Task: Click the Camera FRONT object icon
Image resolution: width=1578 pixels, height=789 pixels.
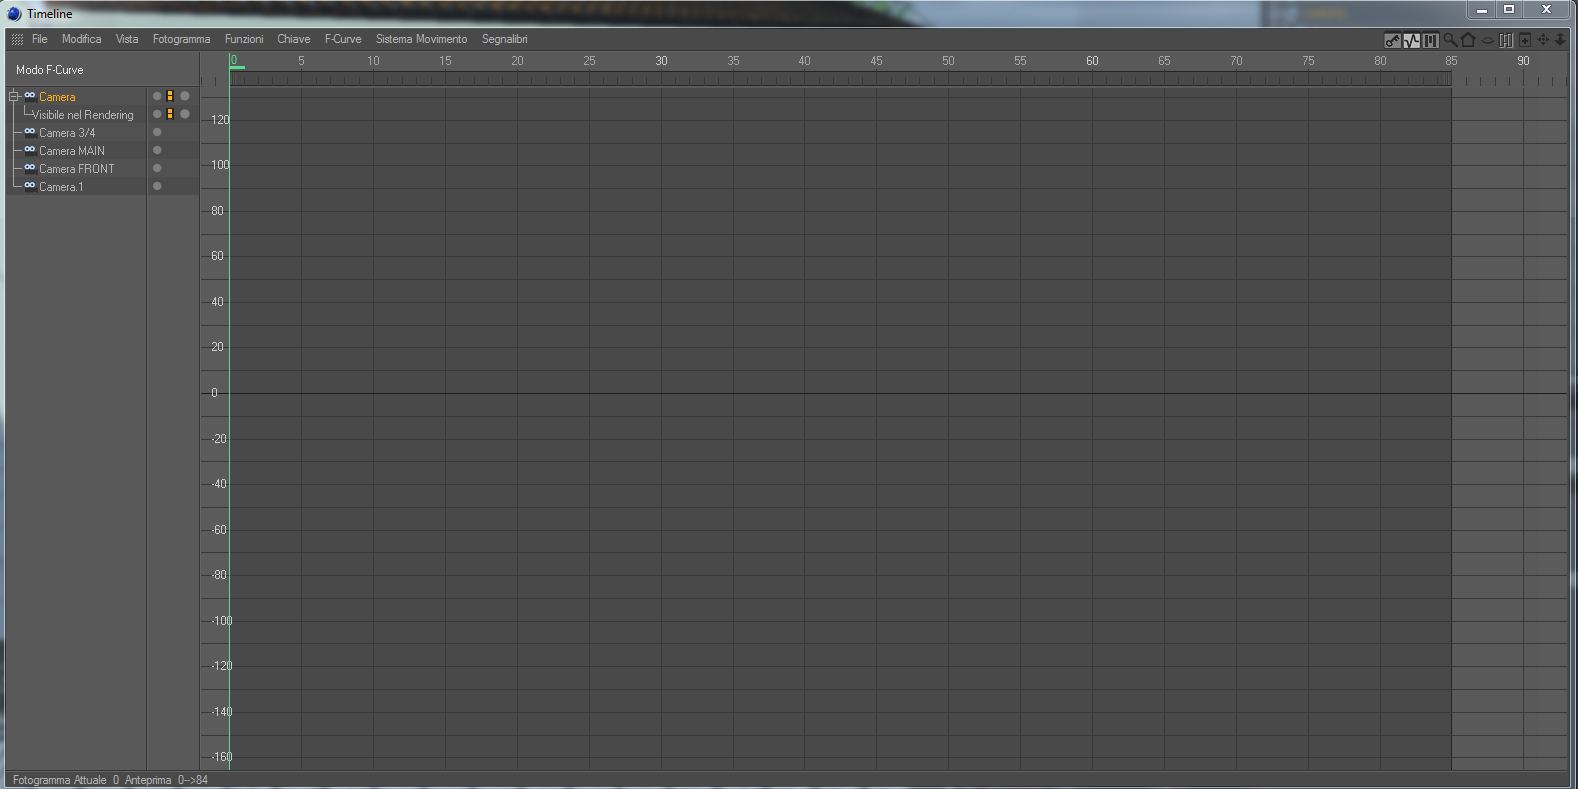Action: tap(30, 168)
